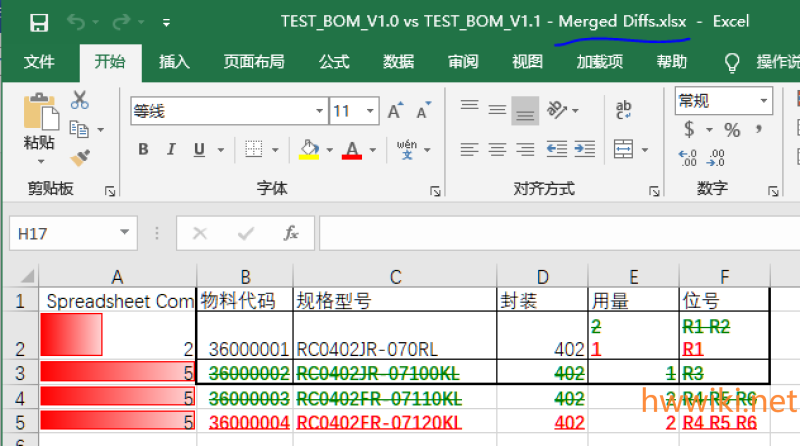Click the Increase Font Size icon

pyautogui.click(x=395, y=110)
